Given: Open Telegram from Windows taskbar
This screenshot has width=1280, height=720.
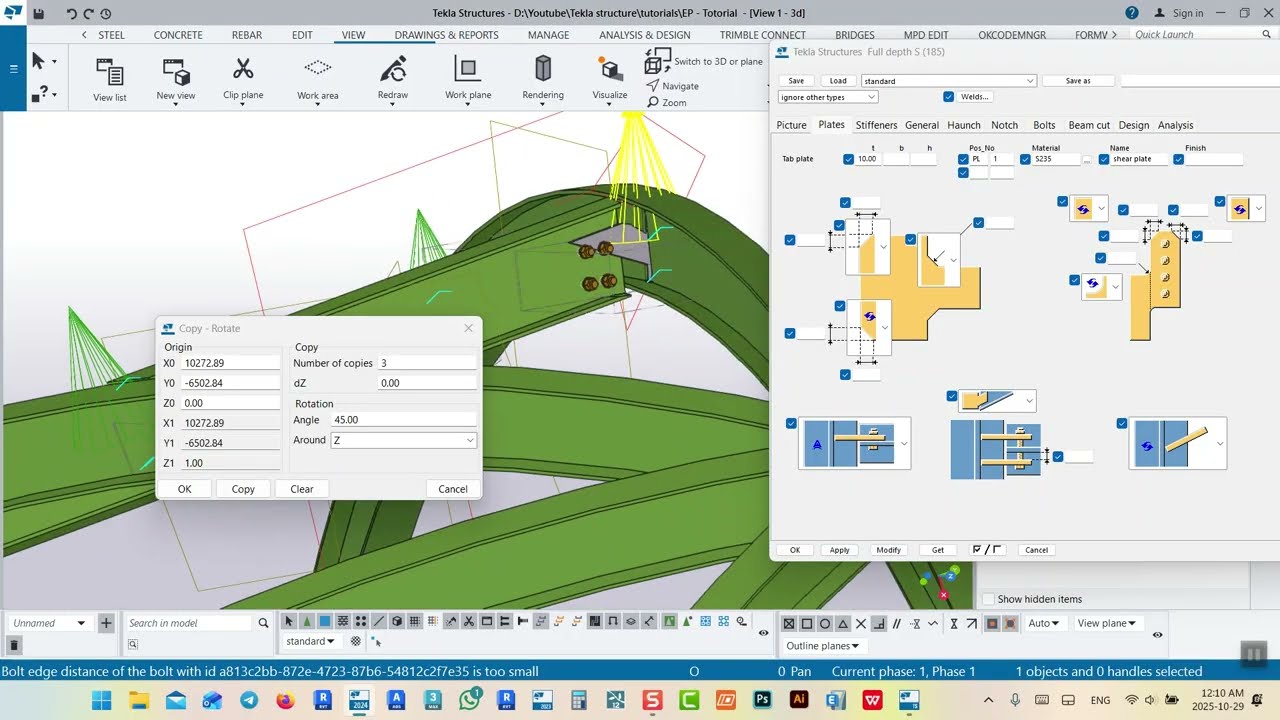Looking at the screenshot, I should [249, 699].
